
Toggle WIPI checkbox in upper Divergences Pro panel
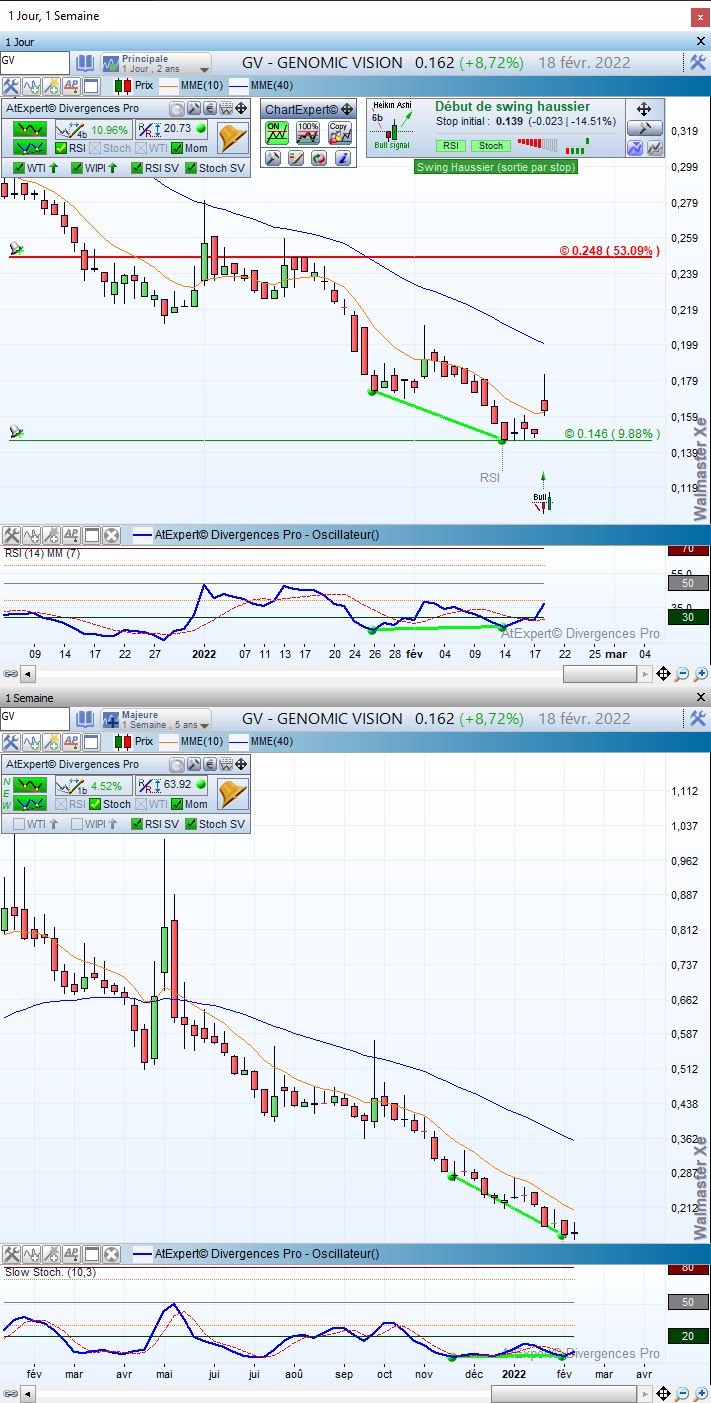(78, 168)
